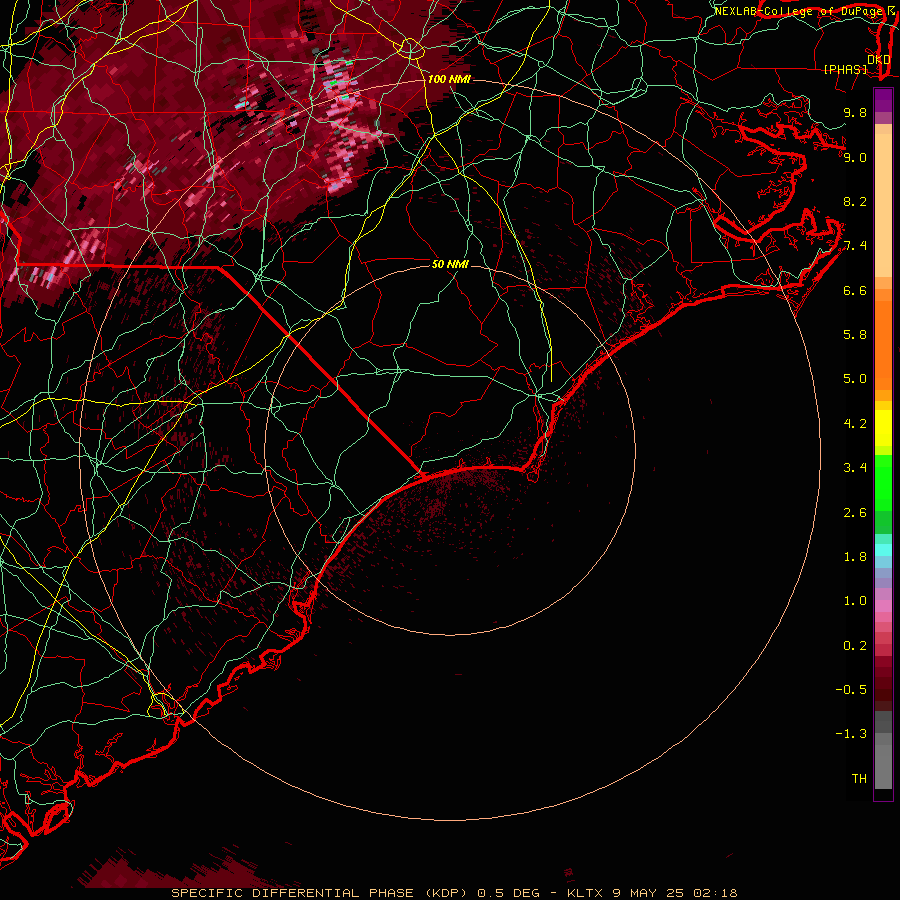900x900 pixels.
Task: Click the TH threshold label
Action: [859, 779]
